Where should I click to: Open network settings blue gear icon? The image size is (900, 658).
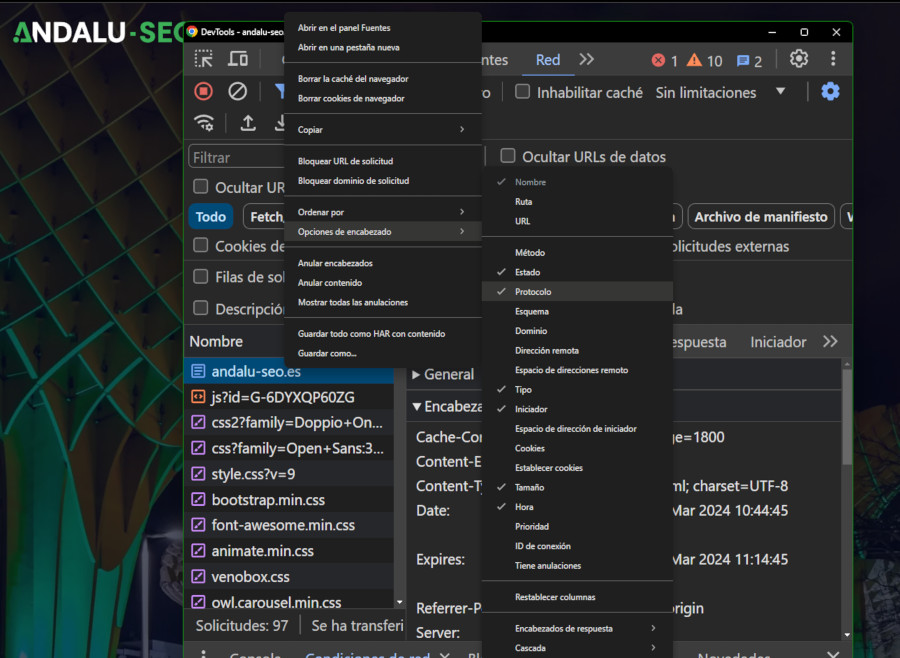(830, 92)
